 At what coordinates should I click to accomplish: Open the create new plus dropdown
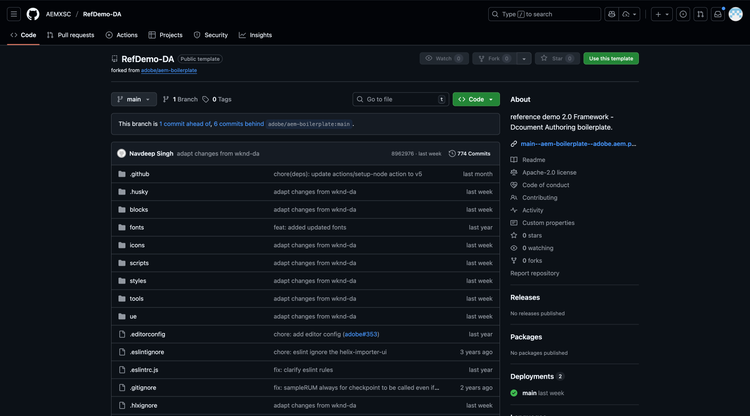point(661,14)
